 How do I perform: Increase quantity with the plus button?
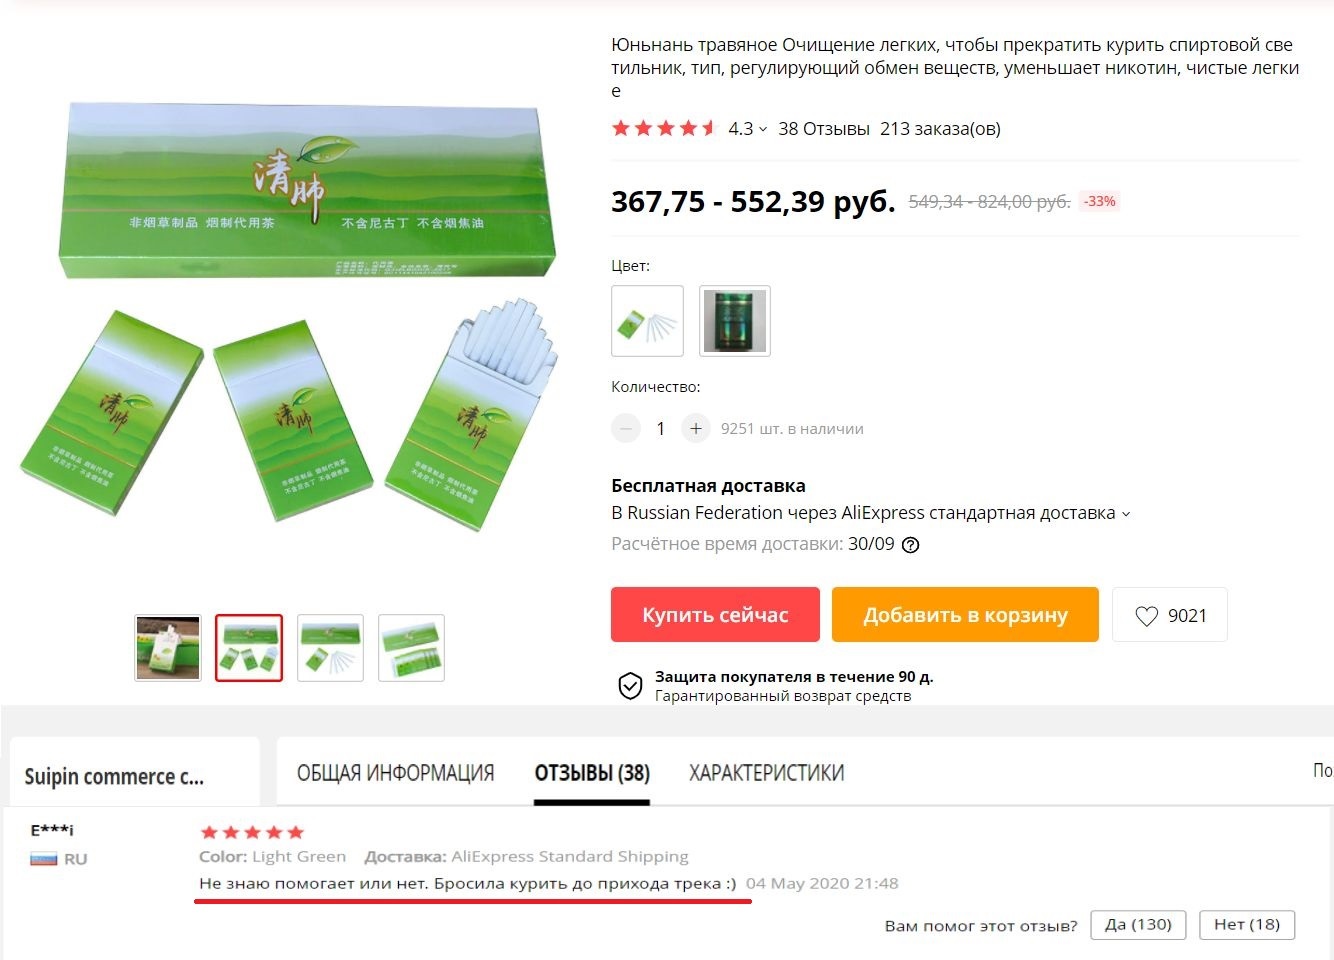click(x=695, y=428)
